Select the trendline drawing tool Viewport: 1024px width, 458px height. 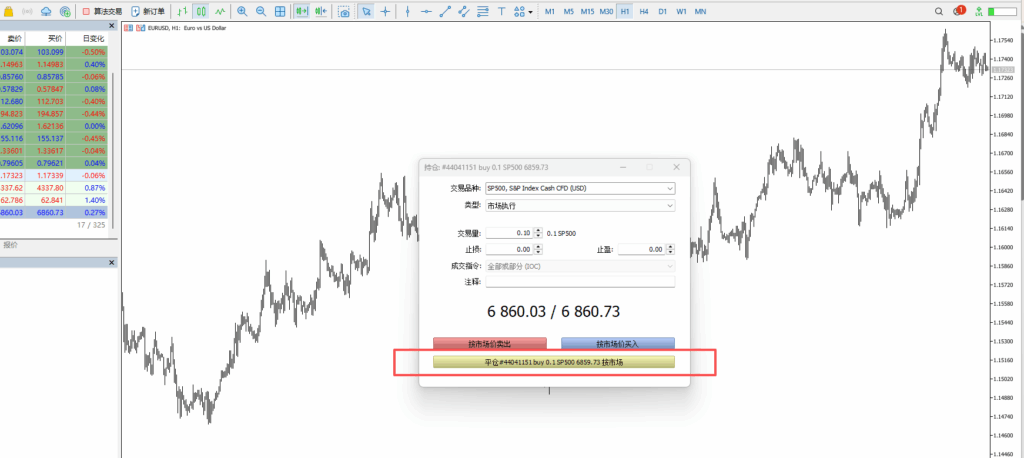pos(446,11)
